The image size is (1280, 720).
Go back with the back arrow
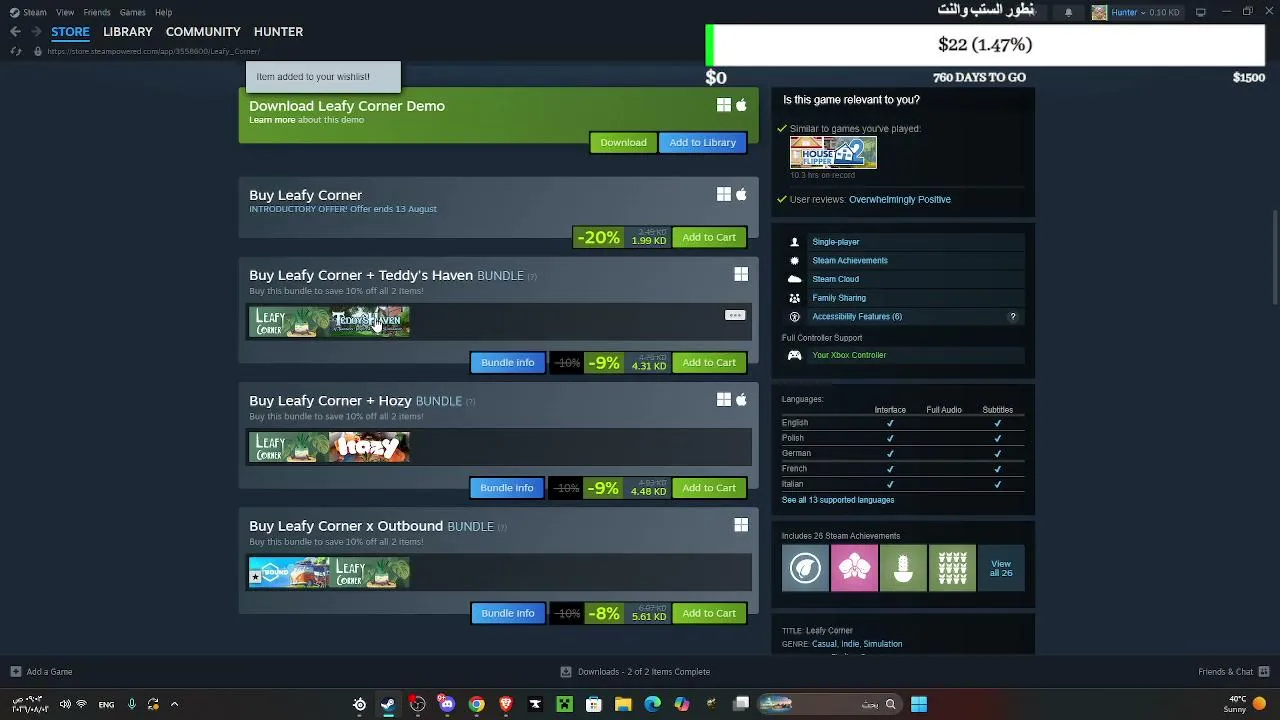[x=15, y=32]
